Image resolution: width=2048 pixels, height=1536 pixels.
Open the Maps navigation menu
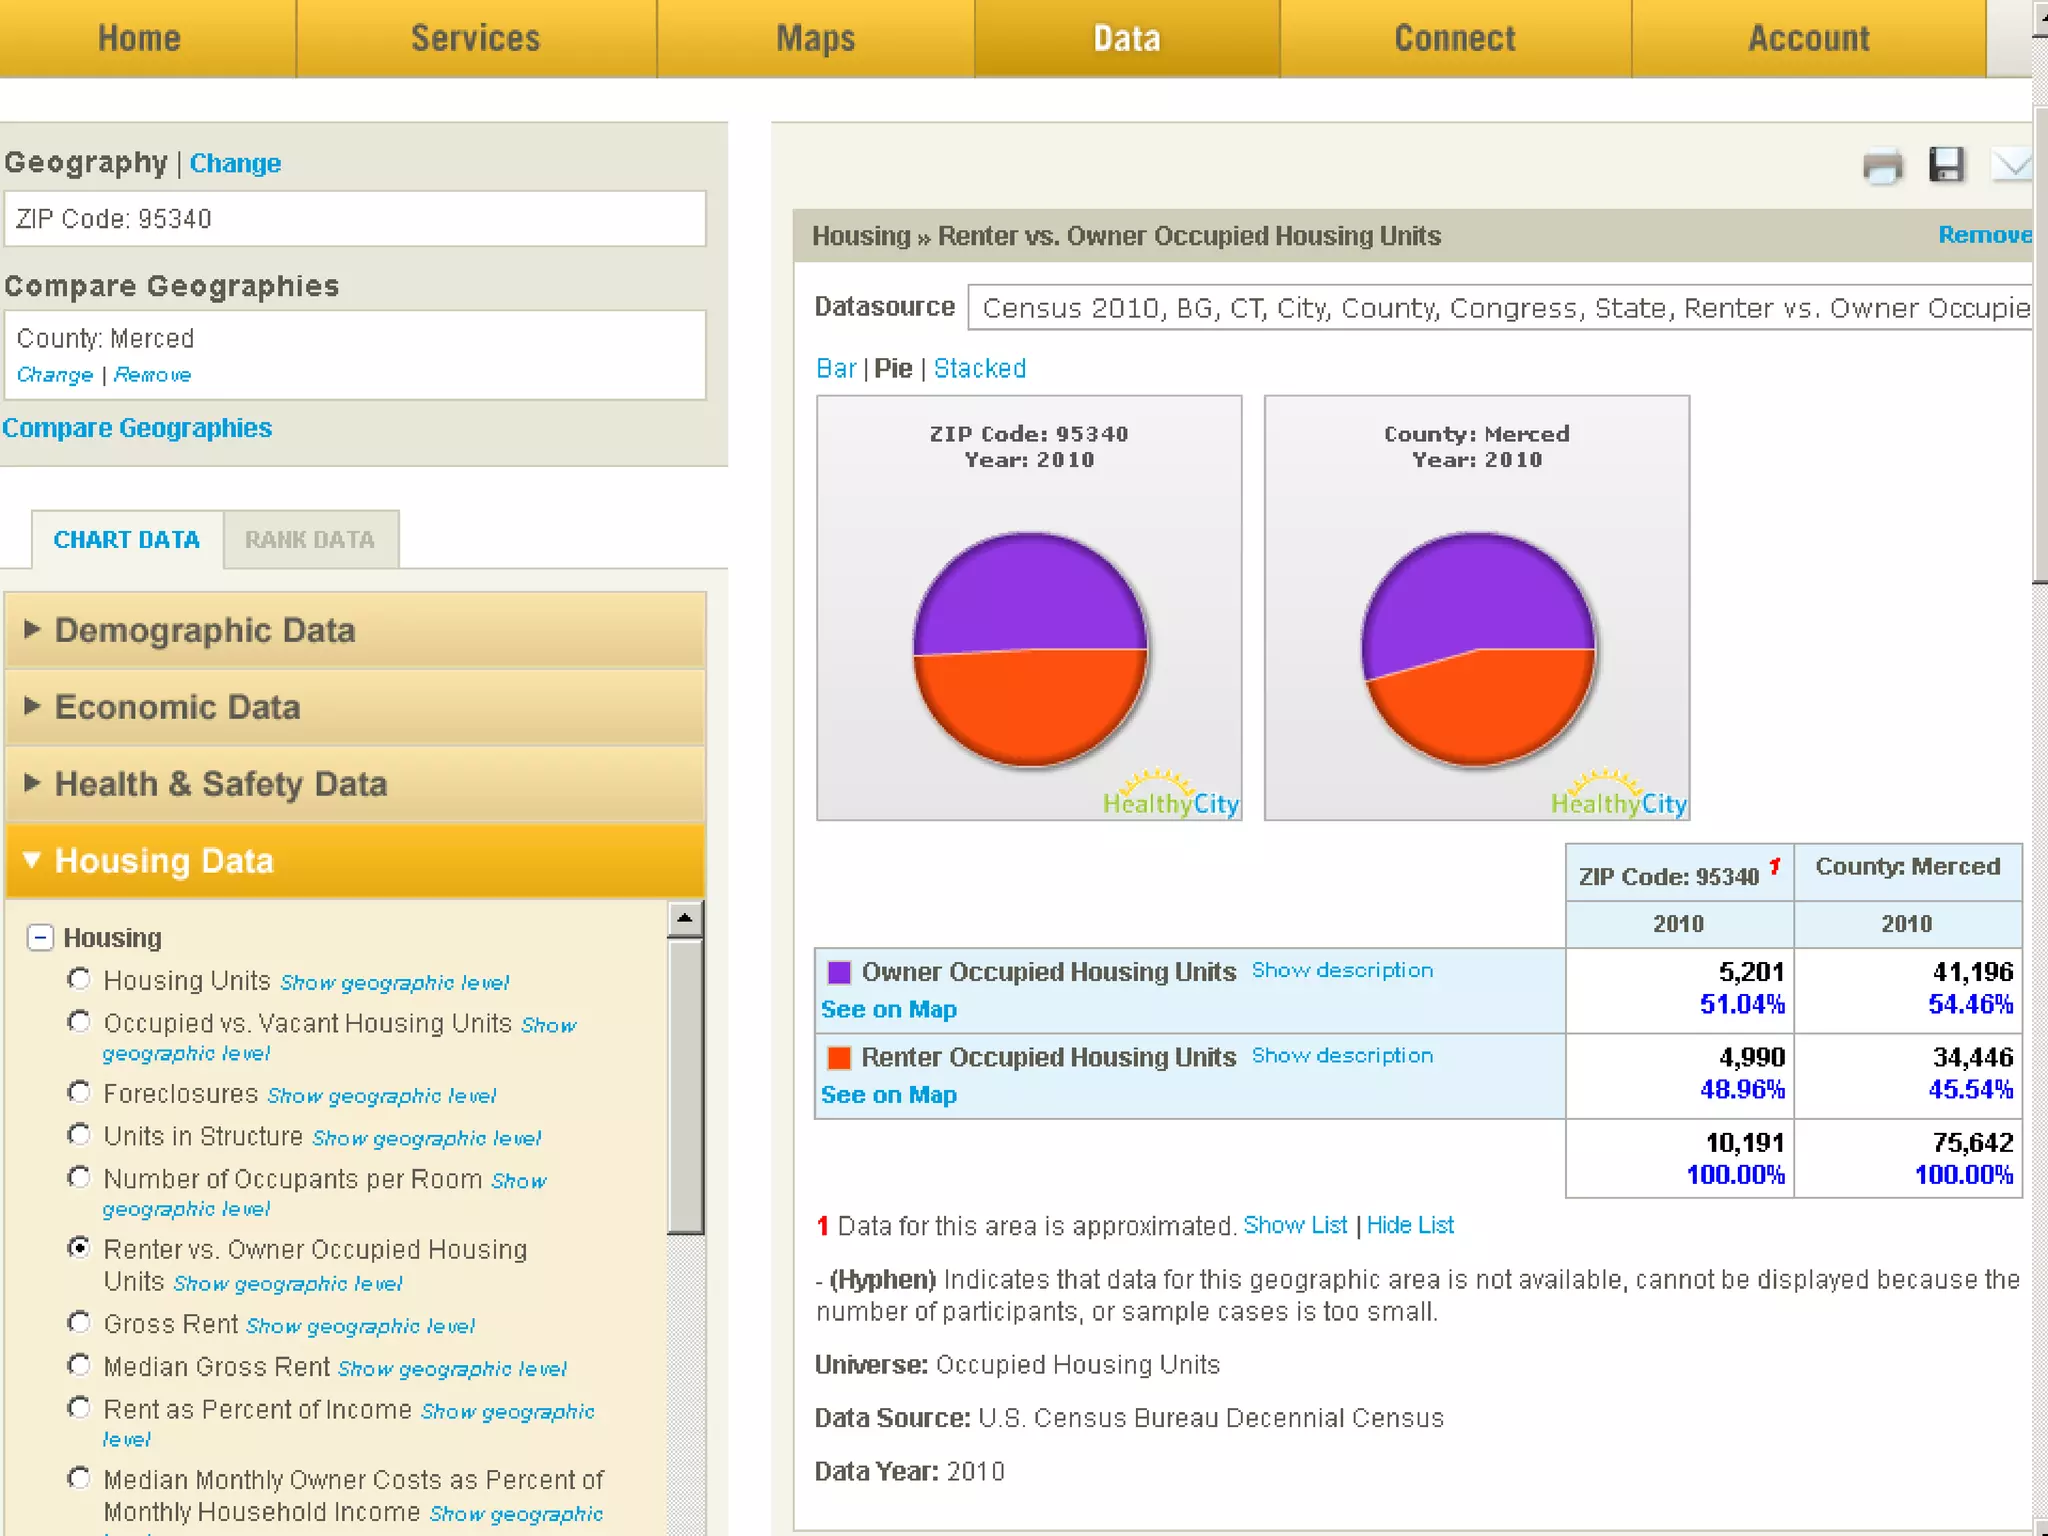(815, 38)
